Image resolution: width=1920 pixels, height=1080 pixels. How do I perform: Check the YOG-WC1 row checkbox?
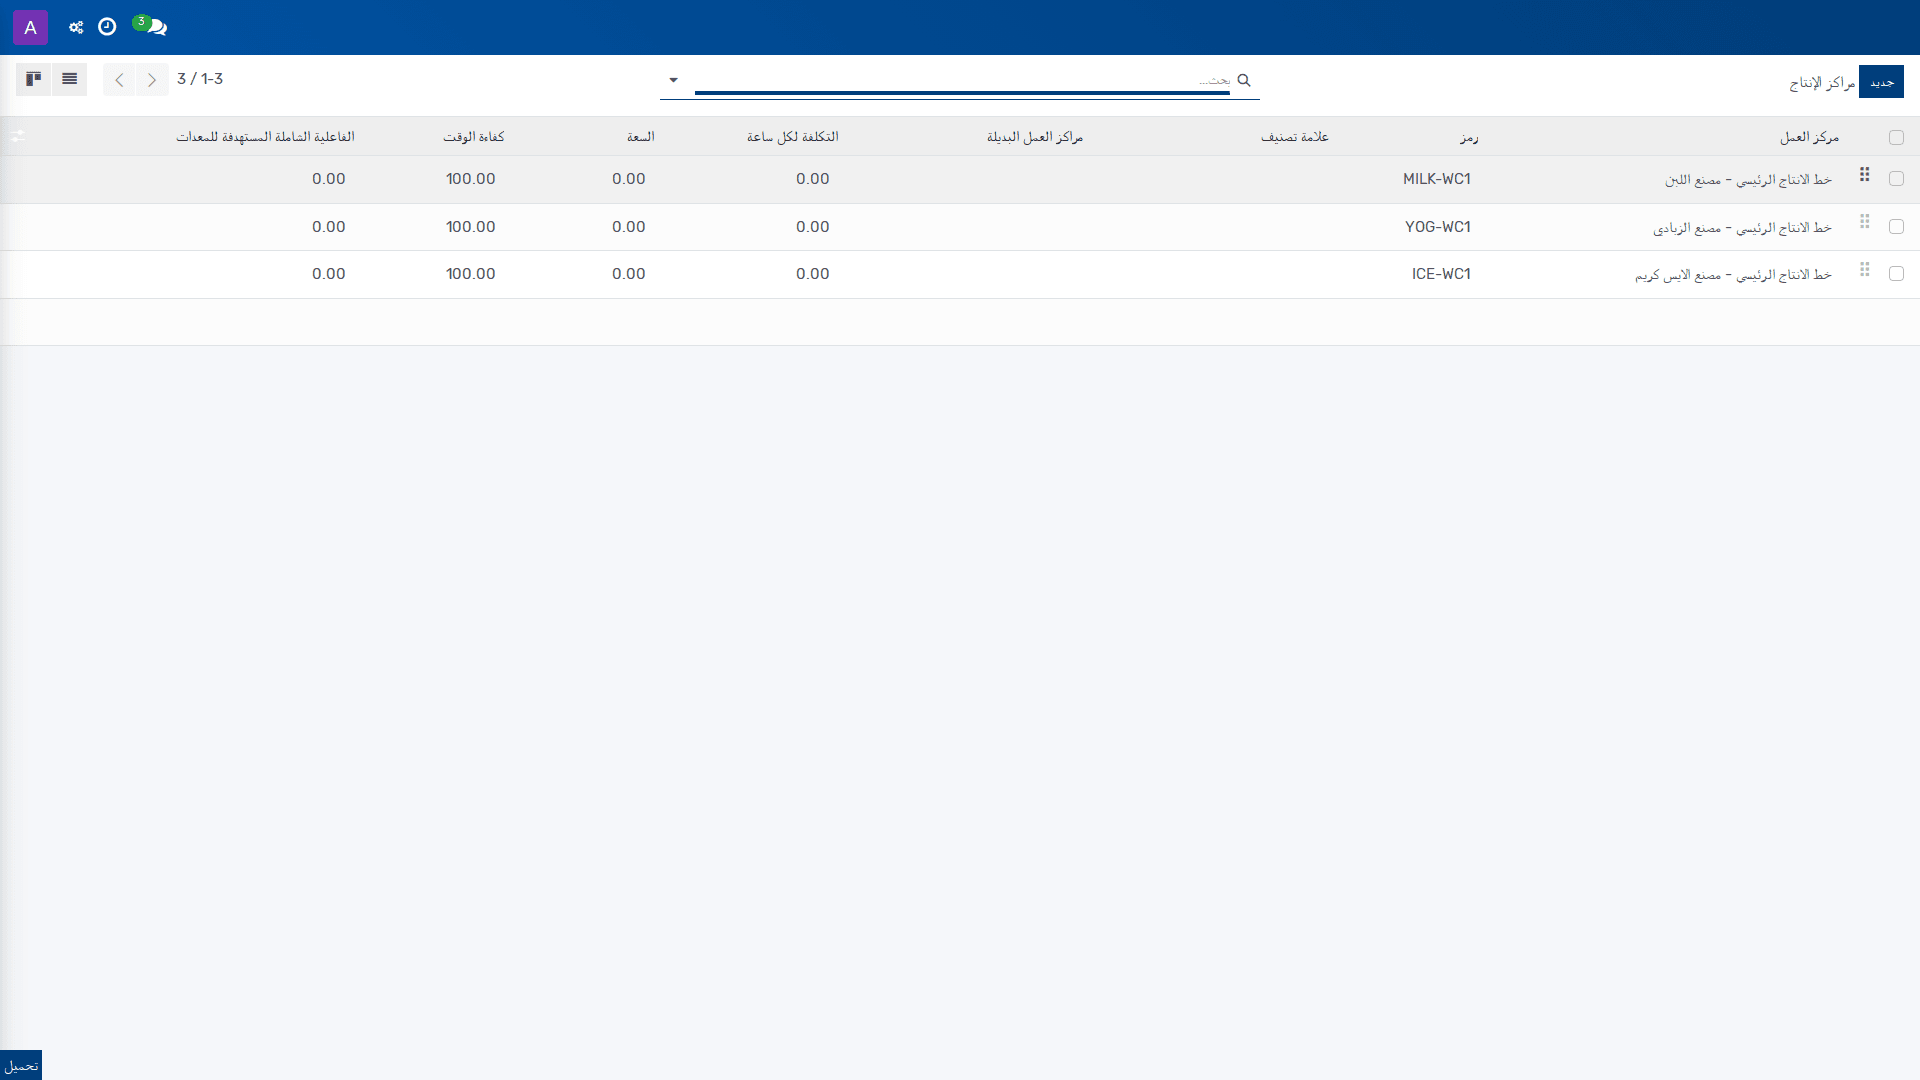[x=1896, y=226]
